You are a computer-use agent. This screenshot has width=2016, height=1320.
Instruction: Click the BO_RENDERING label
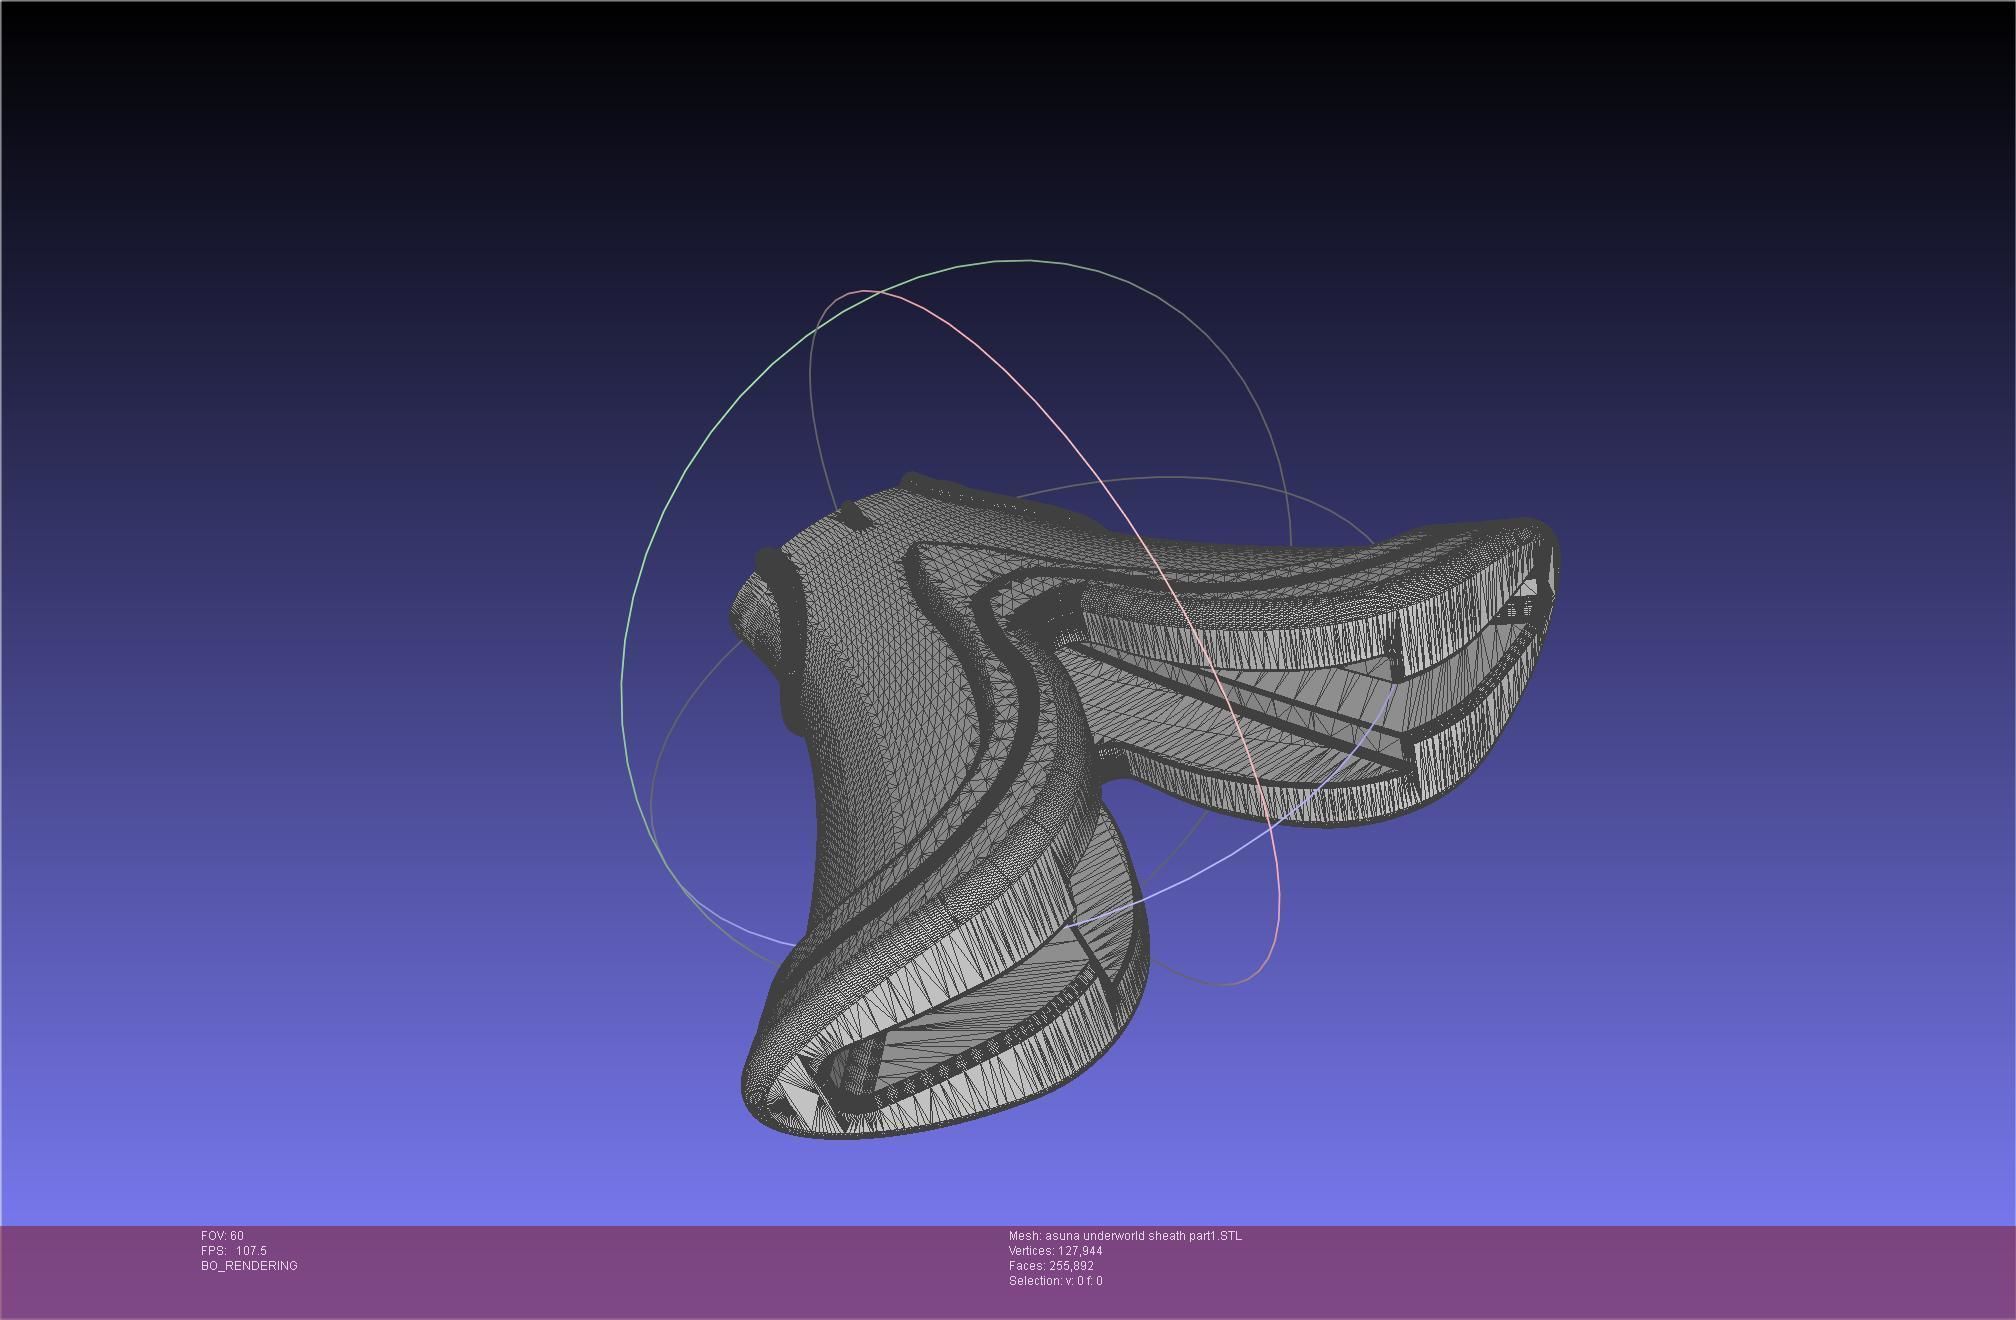point(249,1266)
